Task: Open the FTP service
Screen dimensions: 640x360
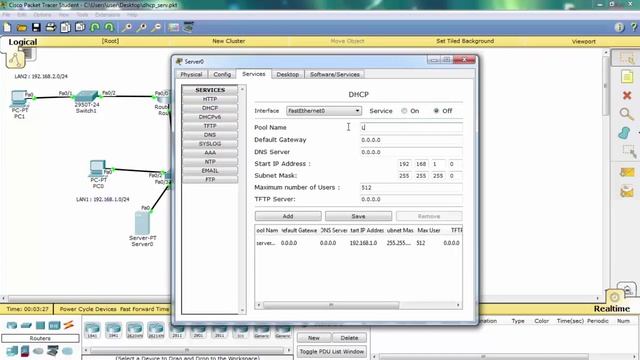Action: coord(210,180)
